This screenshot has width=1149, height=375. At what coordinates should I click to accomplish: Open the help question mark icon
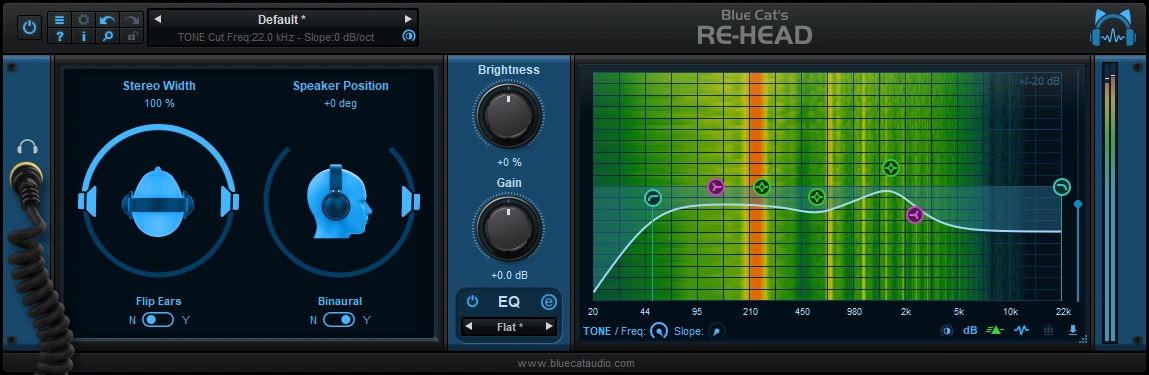point(59,36)
